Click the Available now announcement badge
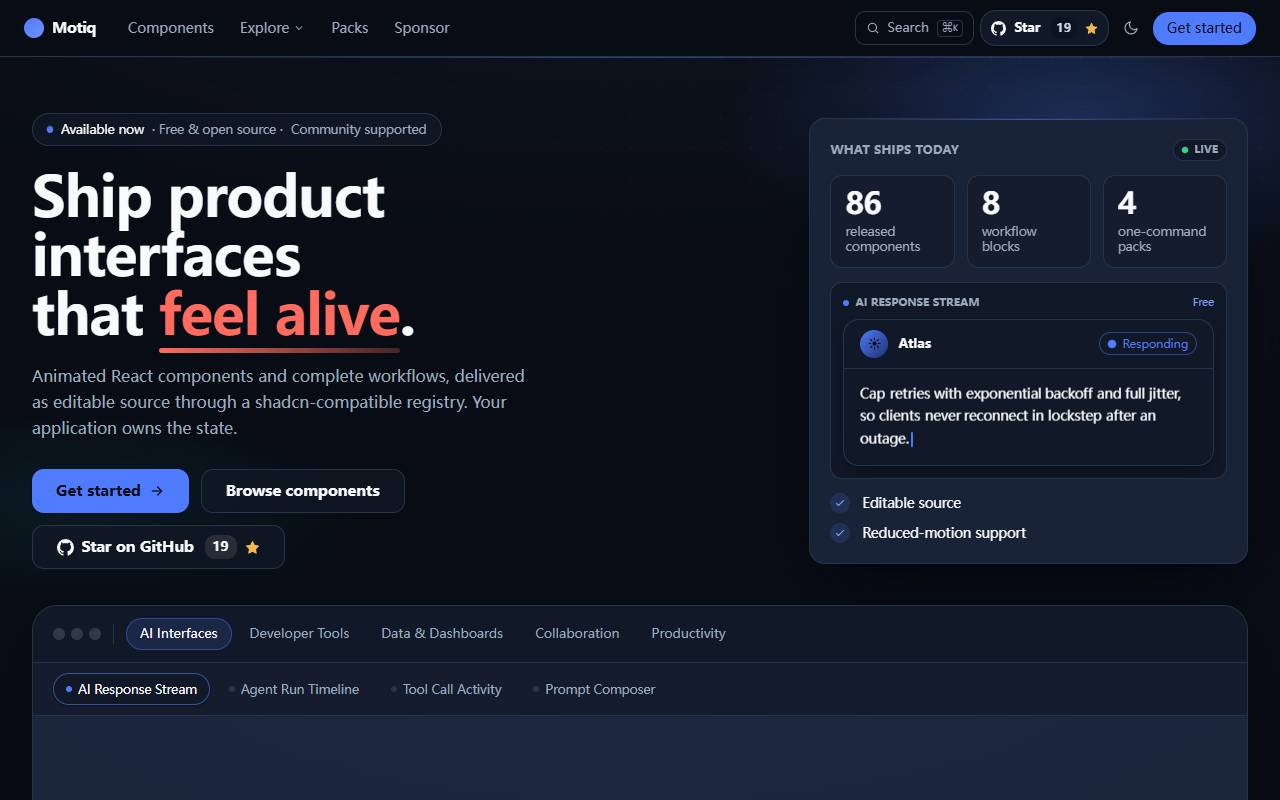 (237, 130)
